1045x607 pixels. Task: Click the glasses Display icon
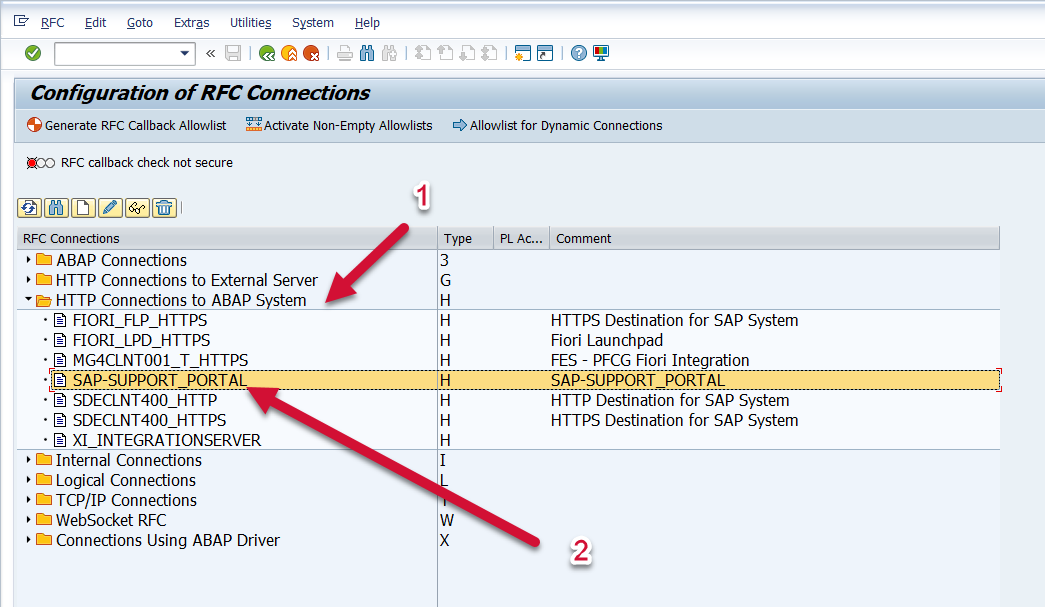(x=137, y=208)
